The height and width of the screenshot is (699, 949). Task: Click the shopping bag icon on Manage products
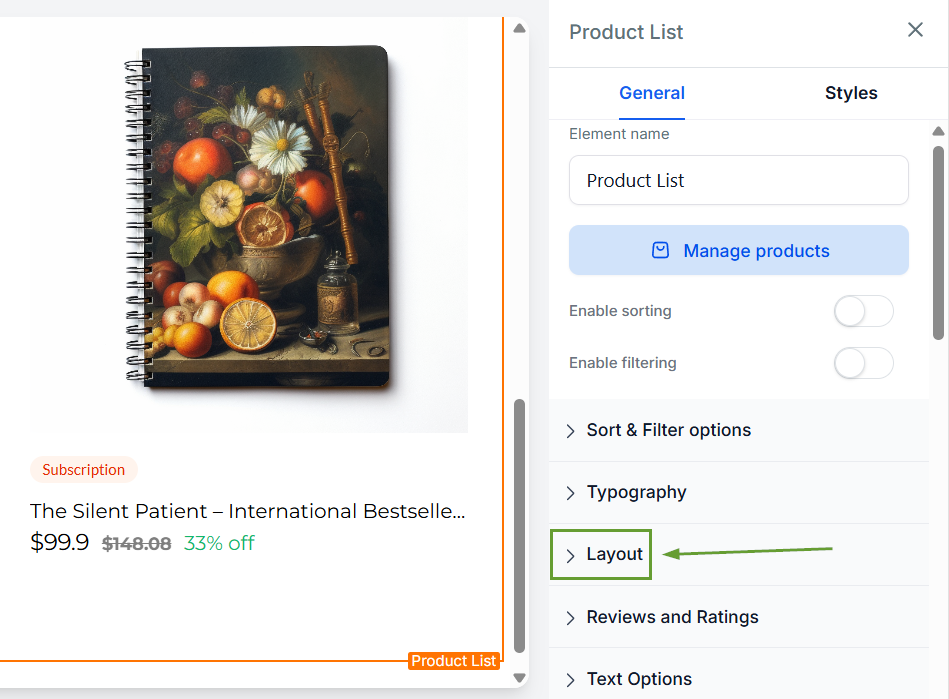tap(661, 251)
